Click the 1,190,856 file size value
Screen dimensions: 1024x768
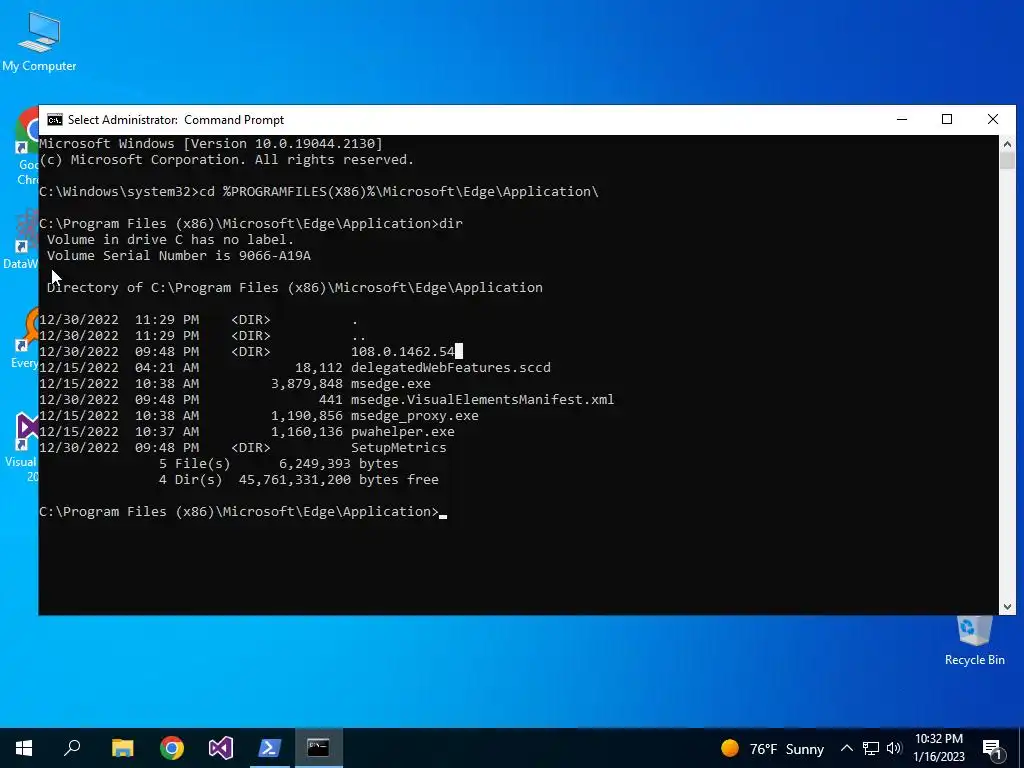point(306,416)
